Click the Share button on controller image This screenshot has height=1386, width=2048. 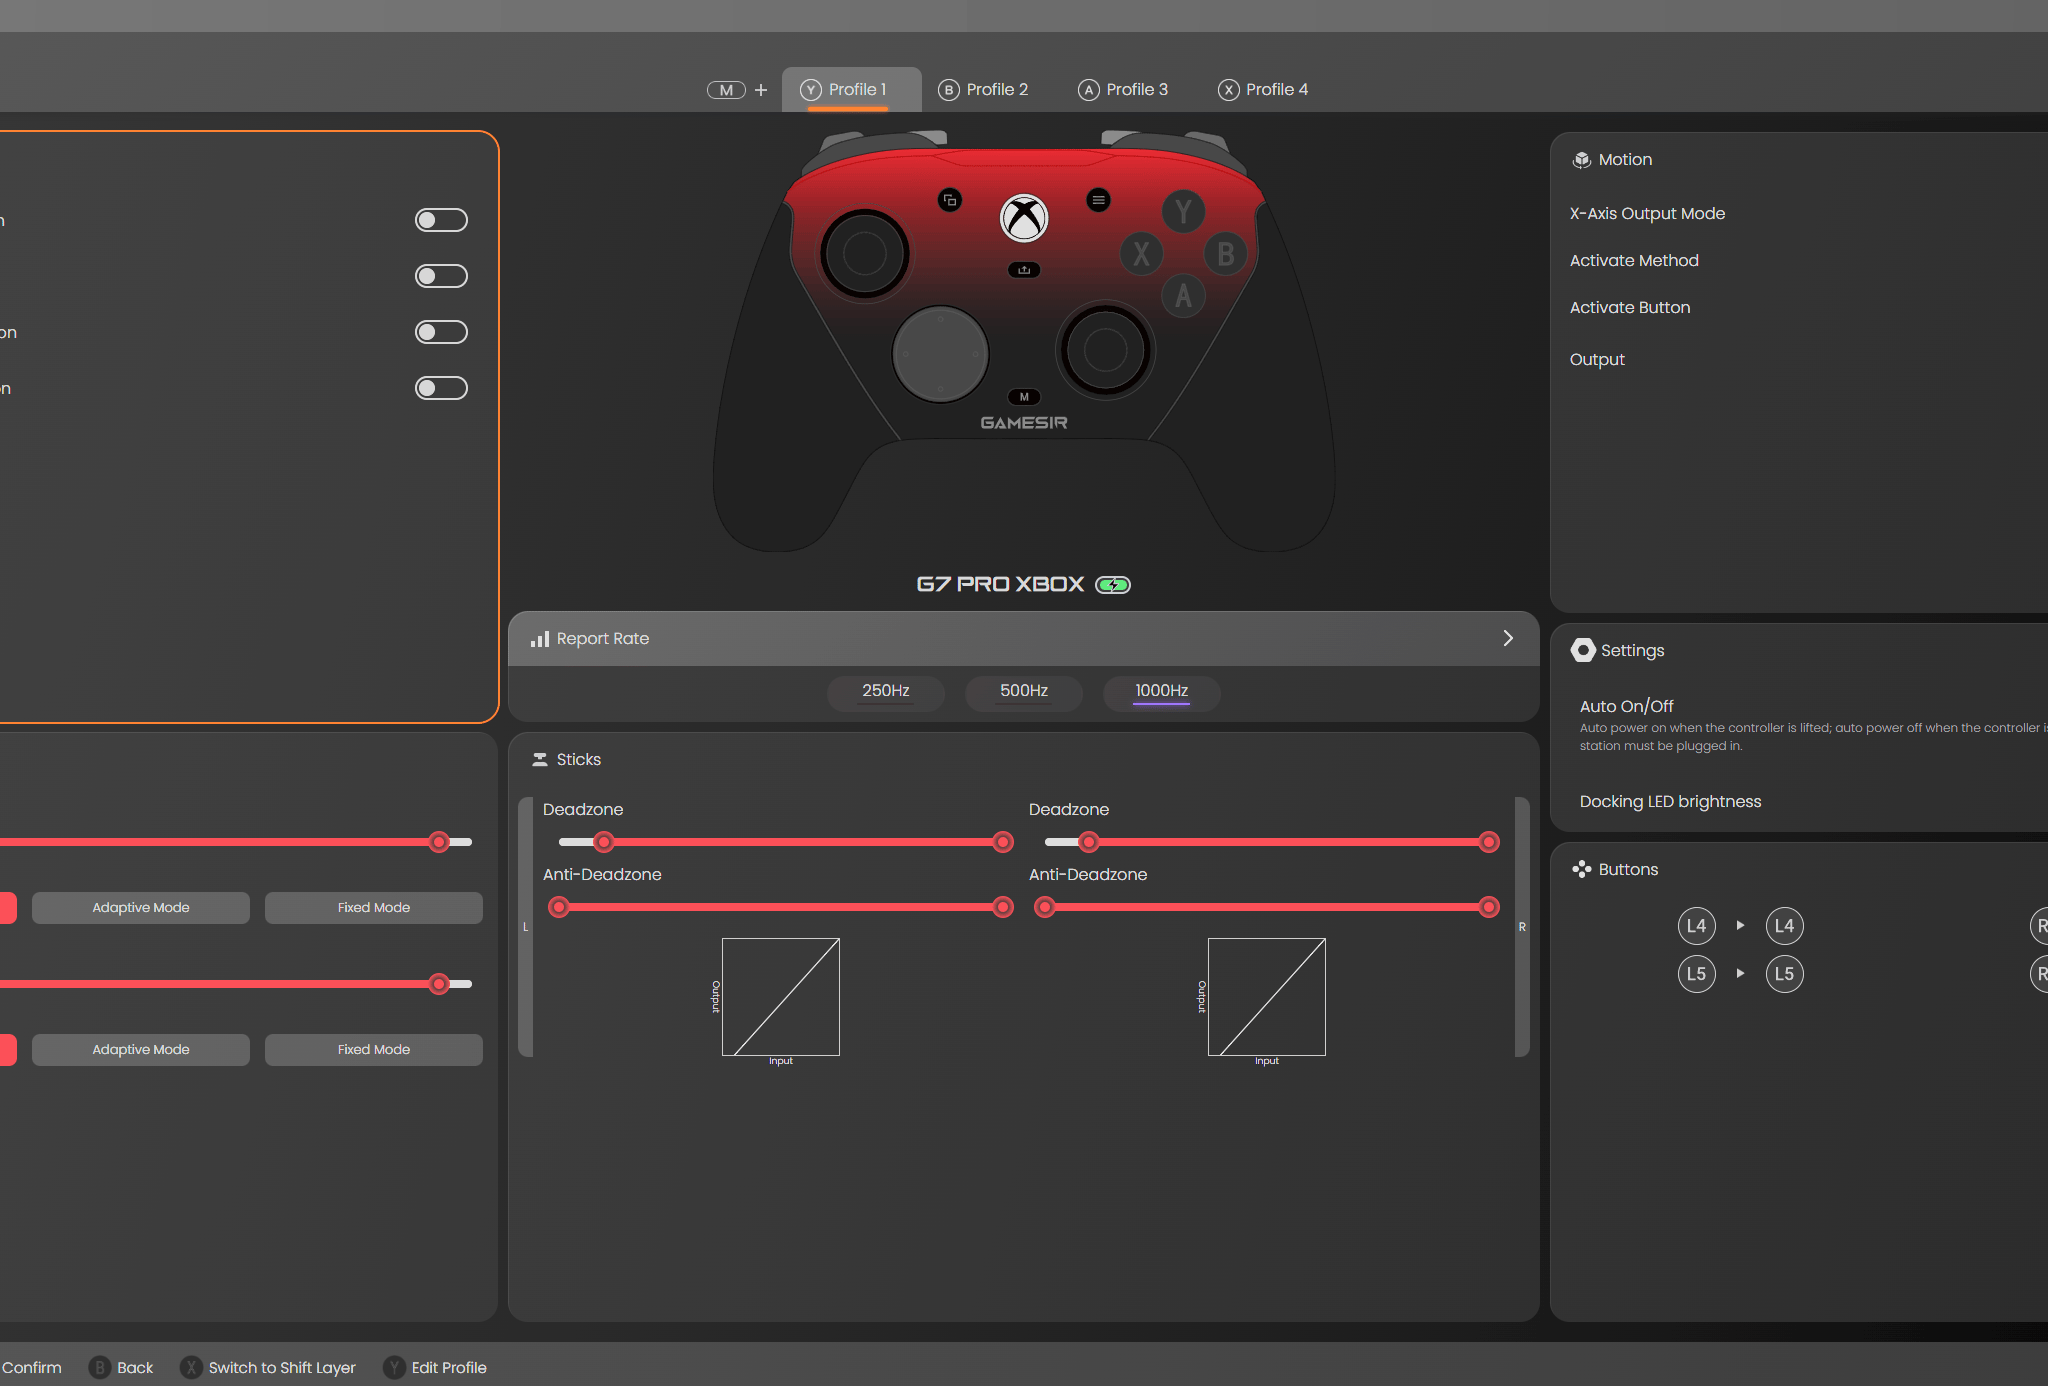1024,270
